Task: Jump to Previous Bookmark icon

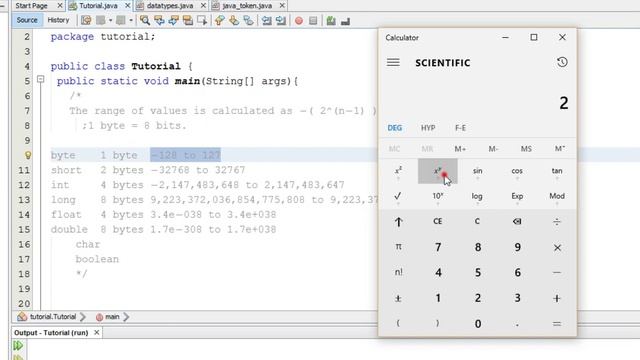Action: [x=220, y=20]
